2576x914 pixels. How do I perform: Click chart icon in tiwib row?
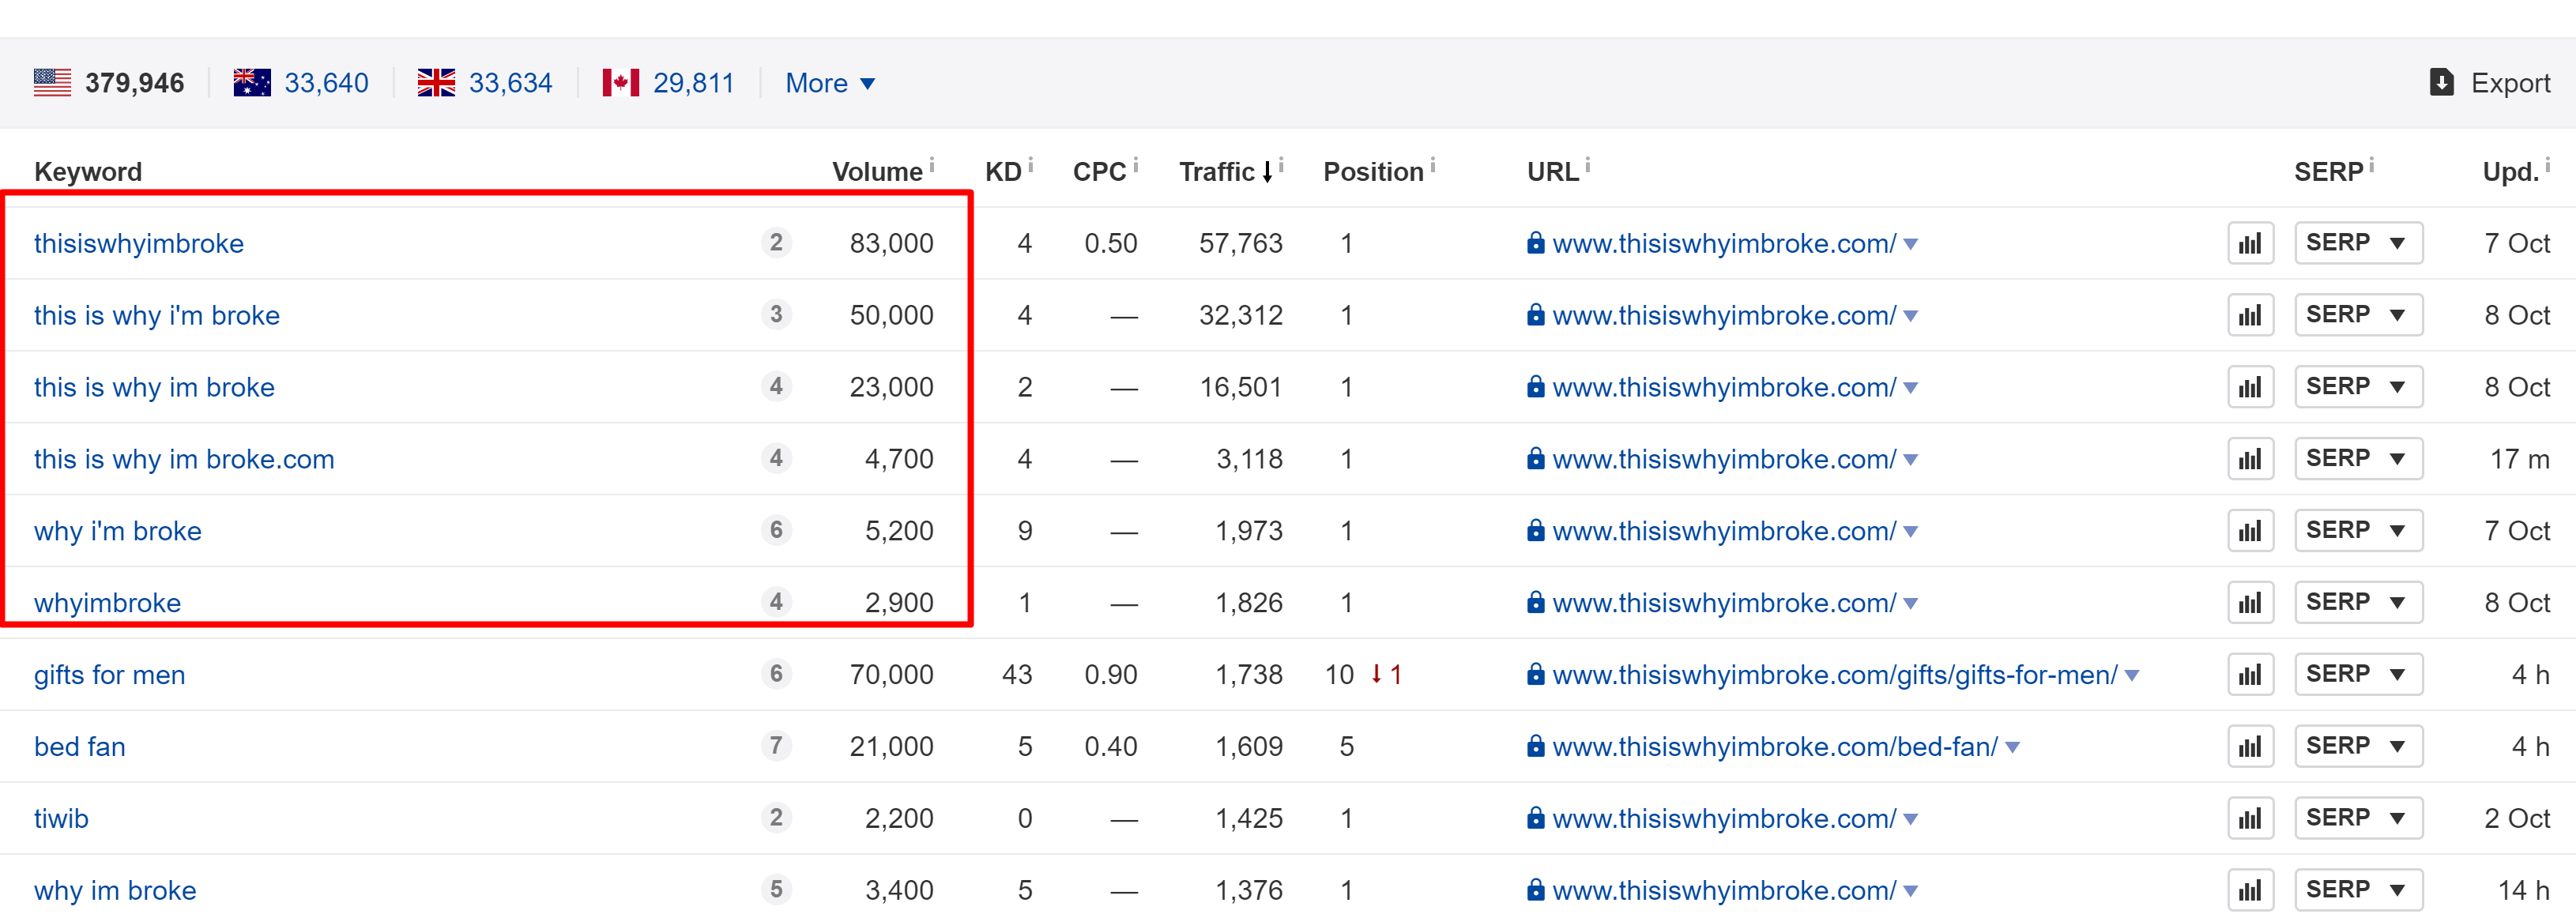2250,819
